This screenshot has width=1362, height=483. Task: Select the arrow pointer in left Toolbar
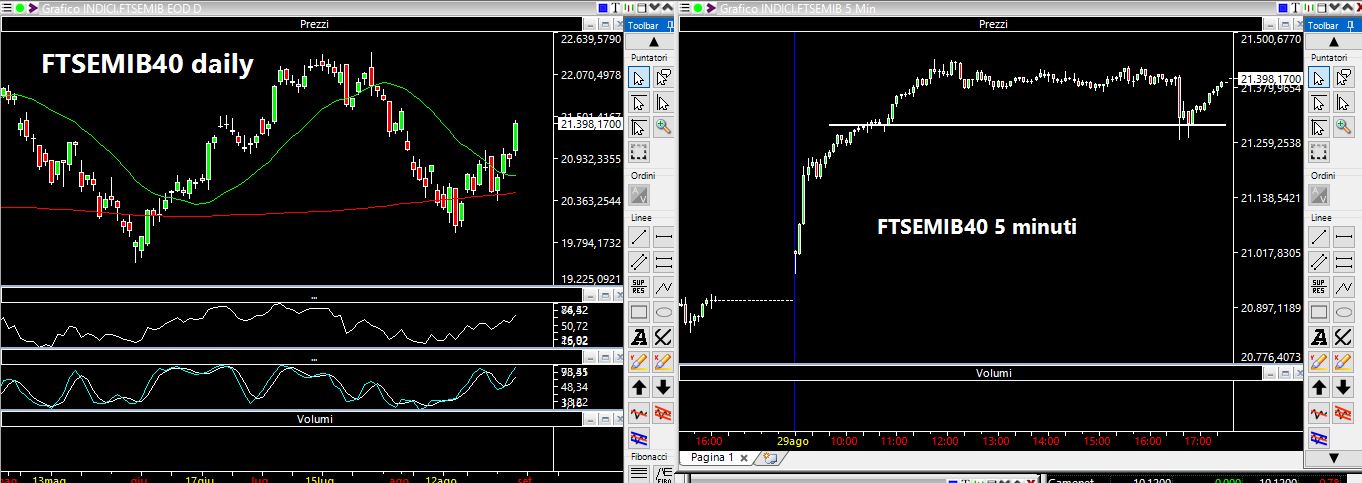(x=639, y=77)
